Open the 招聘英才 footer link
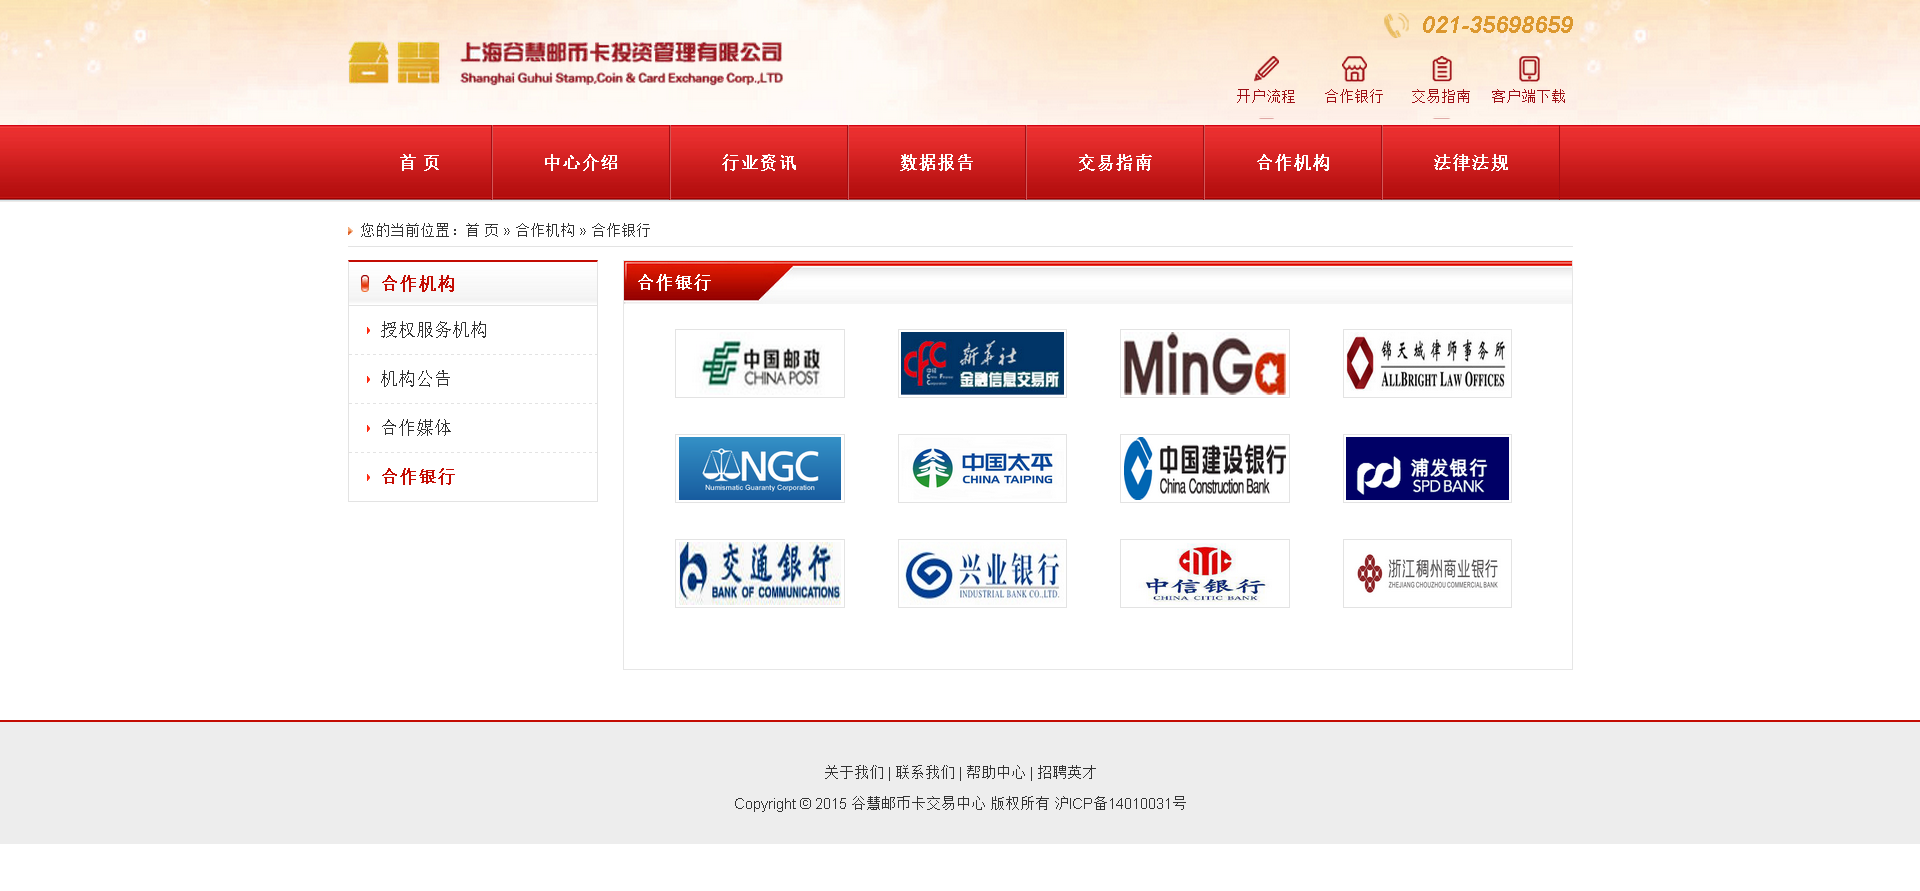 [1067, 773]
